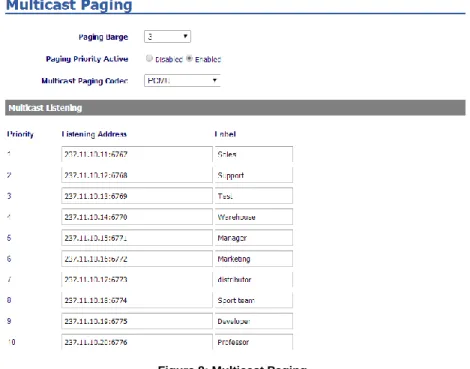
Task: Edit the distributor label field
Action: pyautogui.click(x=254, y=279)
